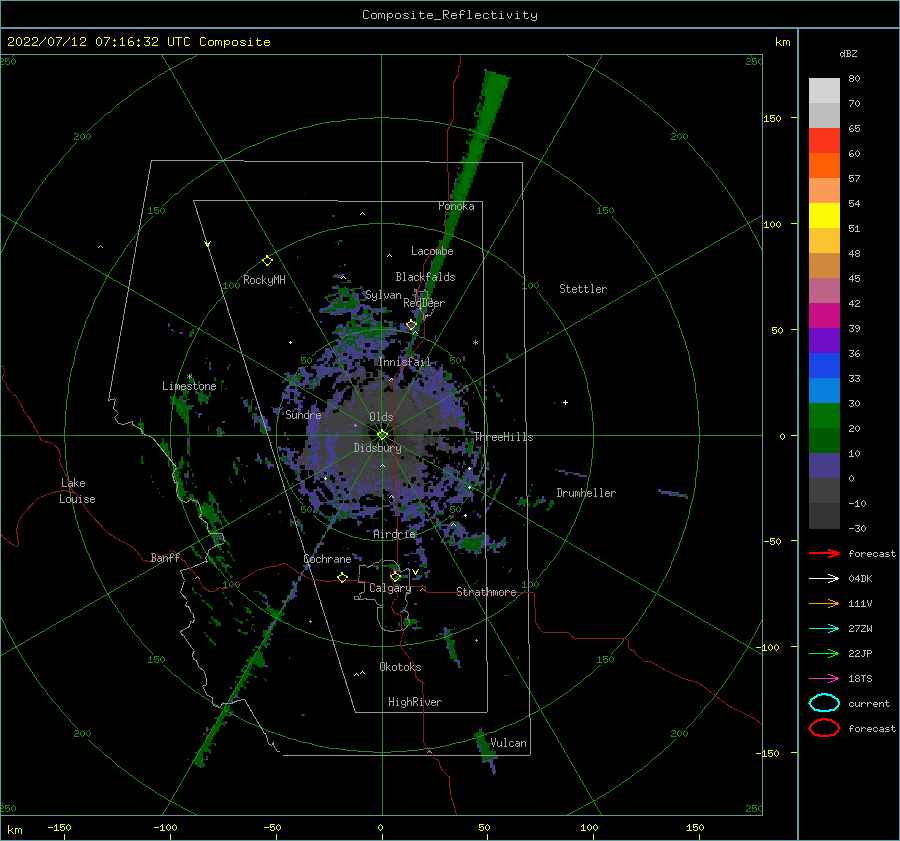The width and height of the screenshot is (900, 841).
Task: Click the cyan 27ZW arrow in legend
Action: 824,628
